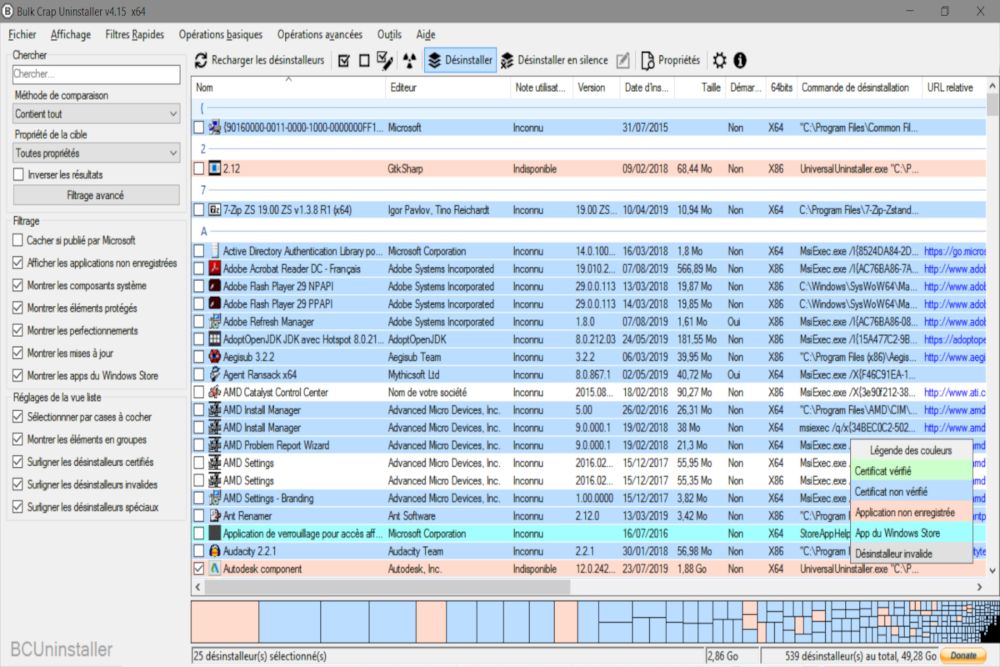Click the Donate button
Screen dimensions: 1000x667
coord(962,656)
